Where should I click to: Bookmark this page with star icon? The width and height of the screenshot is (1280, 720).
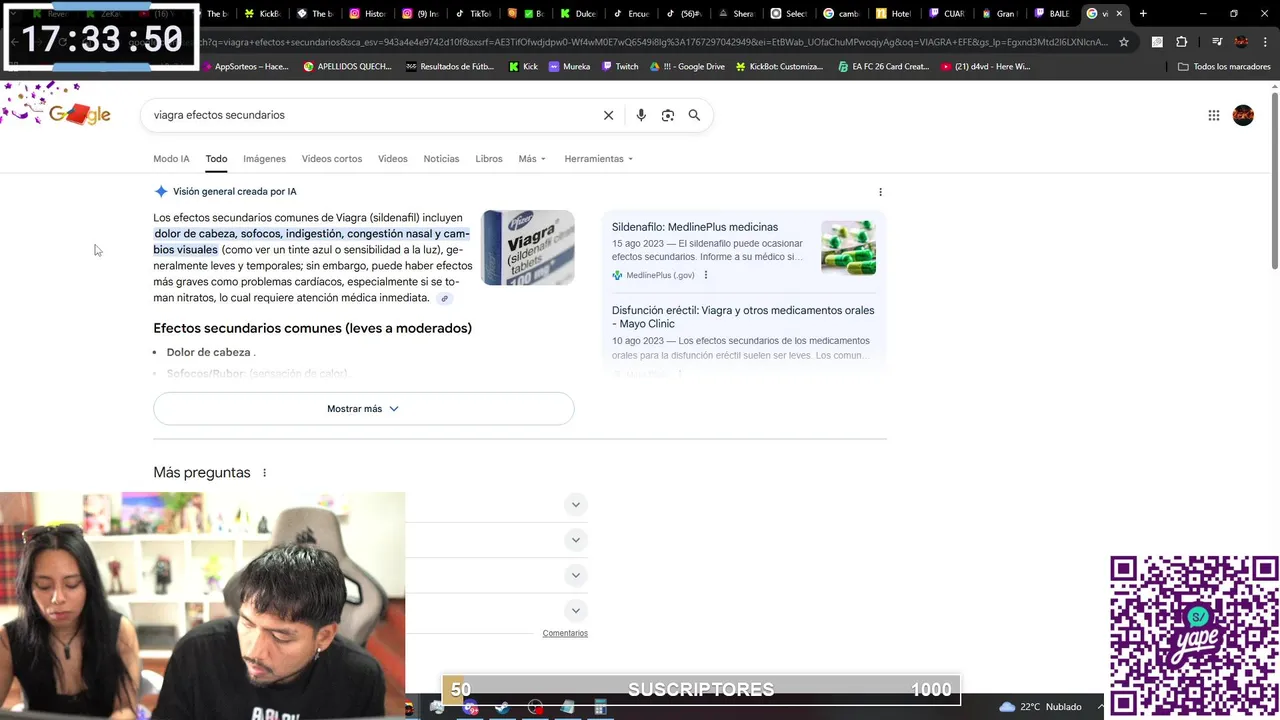[1124, 42]
